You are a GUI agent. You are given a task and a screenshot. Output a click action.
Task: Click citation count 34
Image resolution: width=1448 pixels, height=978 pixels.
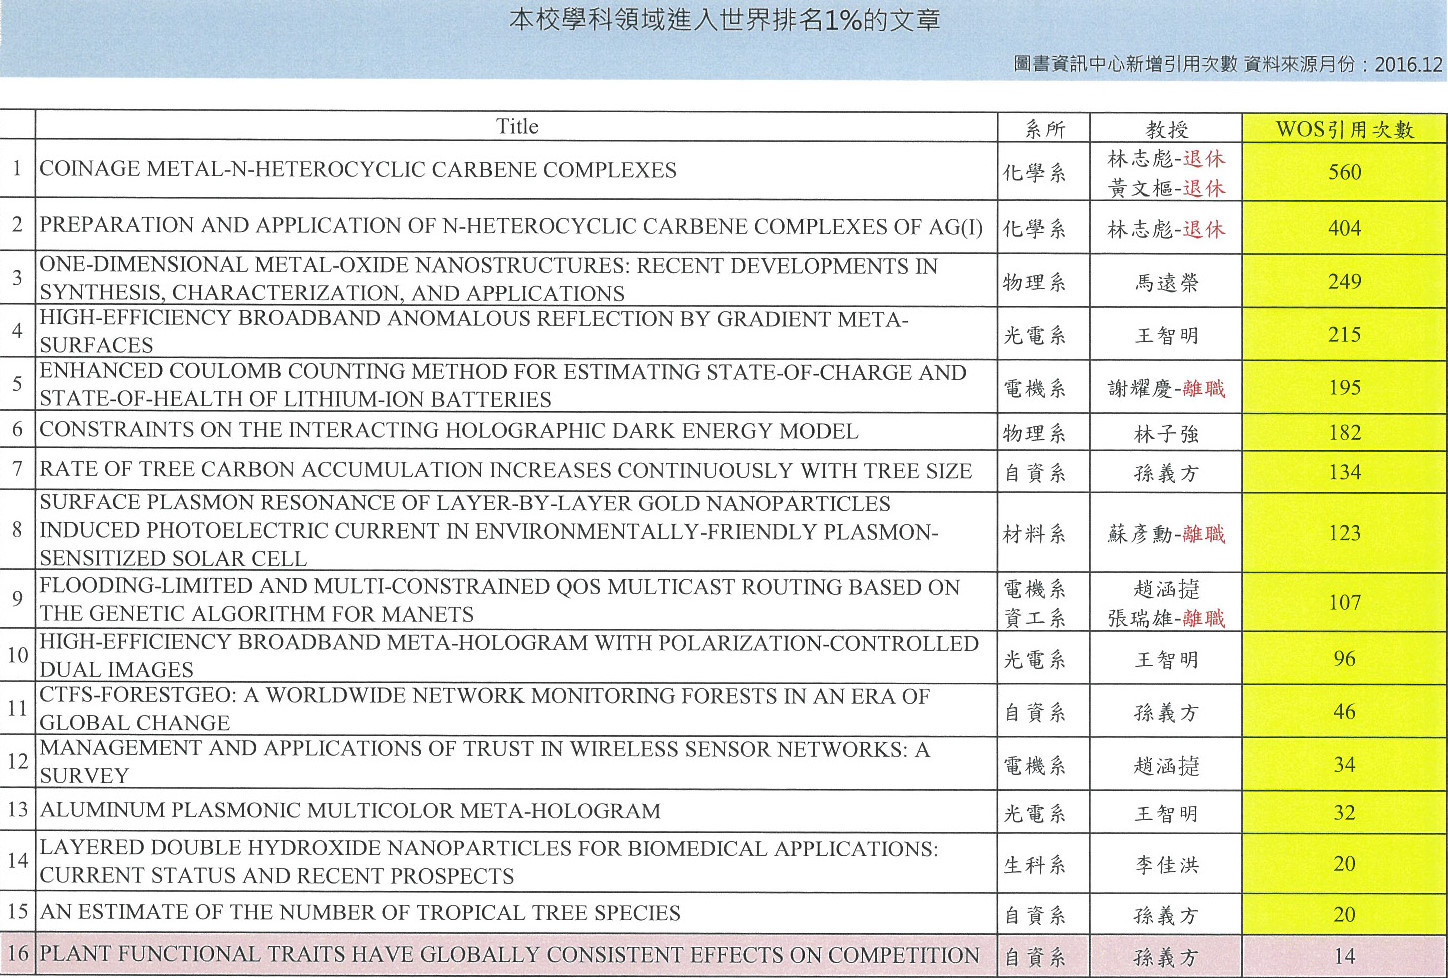(1344, 765)
